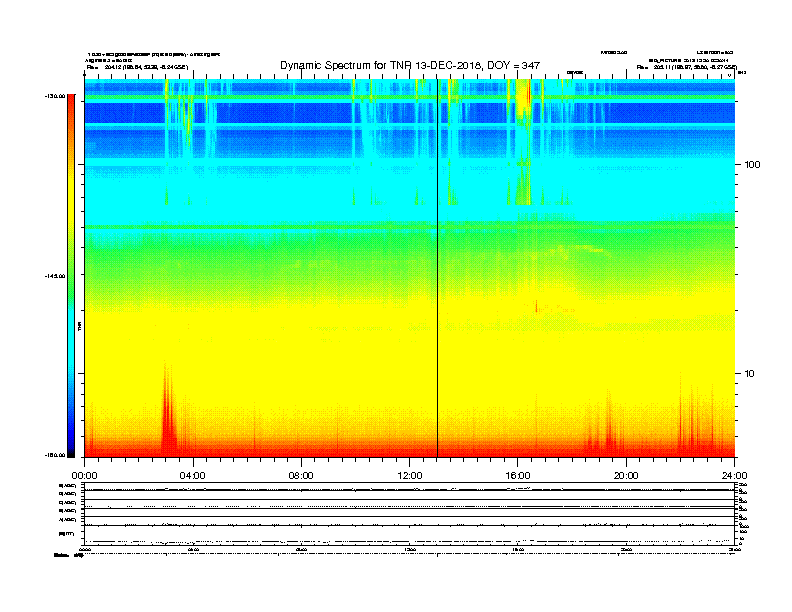Click the "00:00" time axis label

84,476
